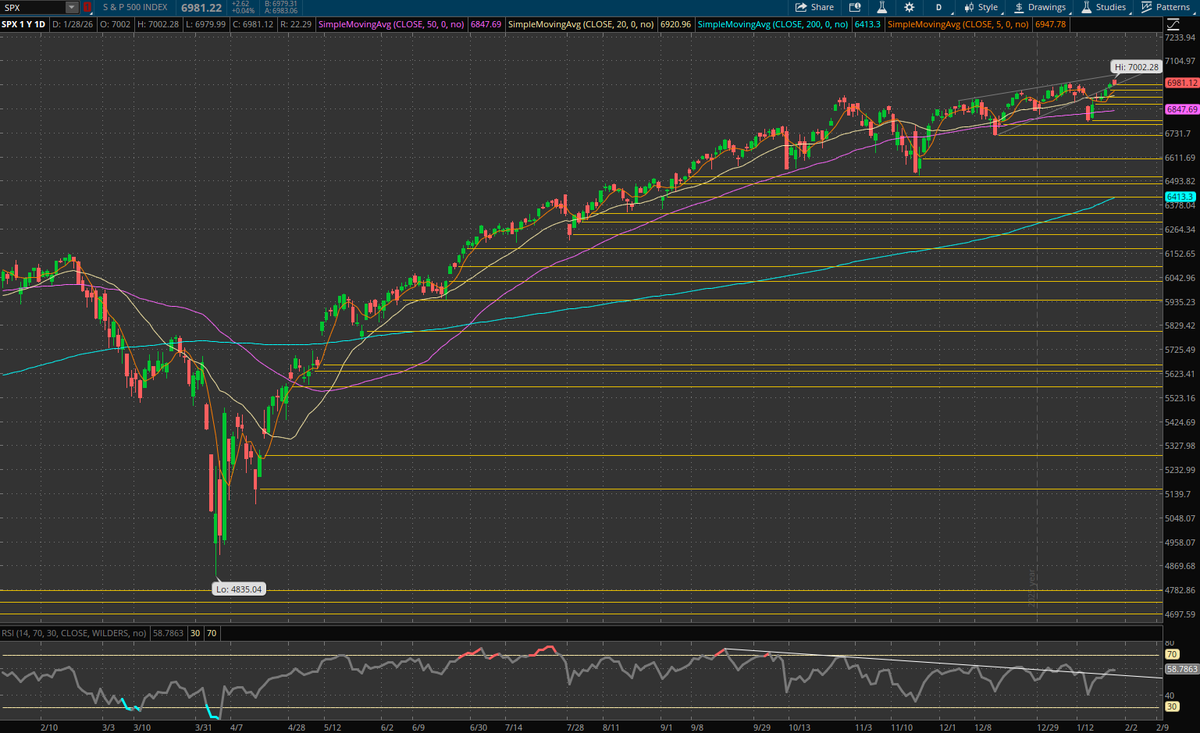Image resolution: width=1200 pixels, height=733 pixels.
Task: Select SimpleMovingAvg (CLOSE, 200, 0, no) study label
Action: click(774, 24)
